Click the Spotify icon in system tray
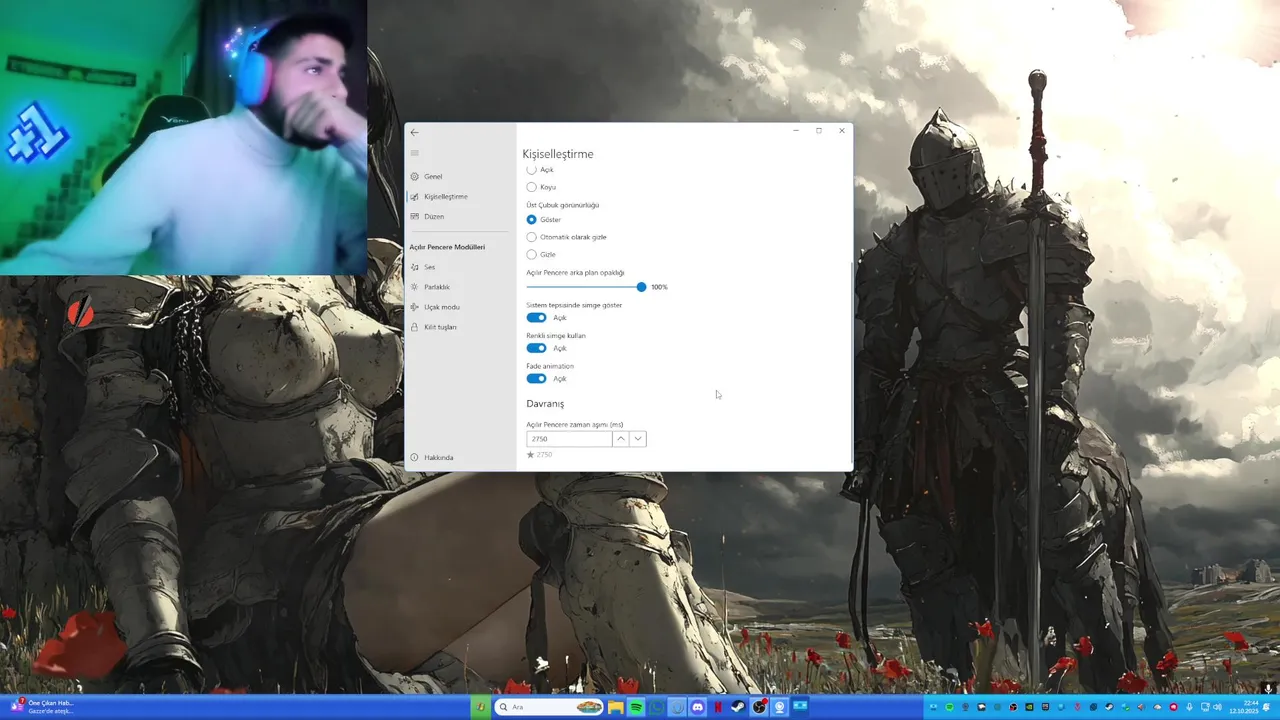The height and width of the screenshot is (720, 1280). coord(949,707)
